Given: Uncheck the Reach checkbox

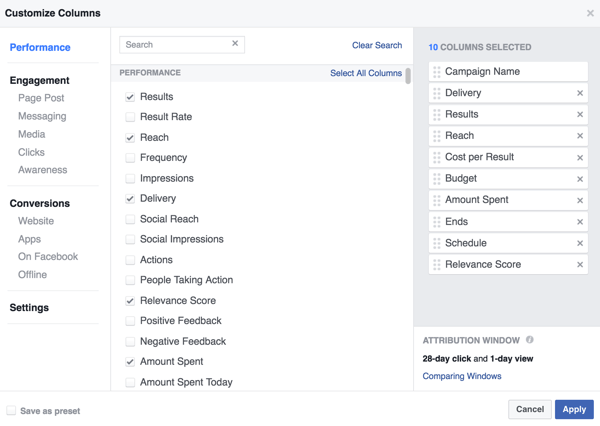Looking at the screenshot, I should (130, 137).
